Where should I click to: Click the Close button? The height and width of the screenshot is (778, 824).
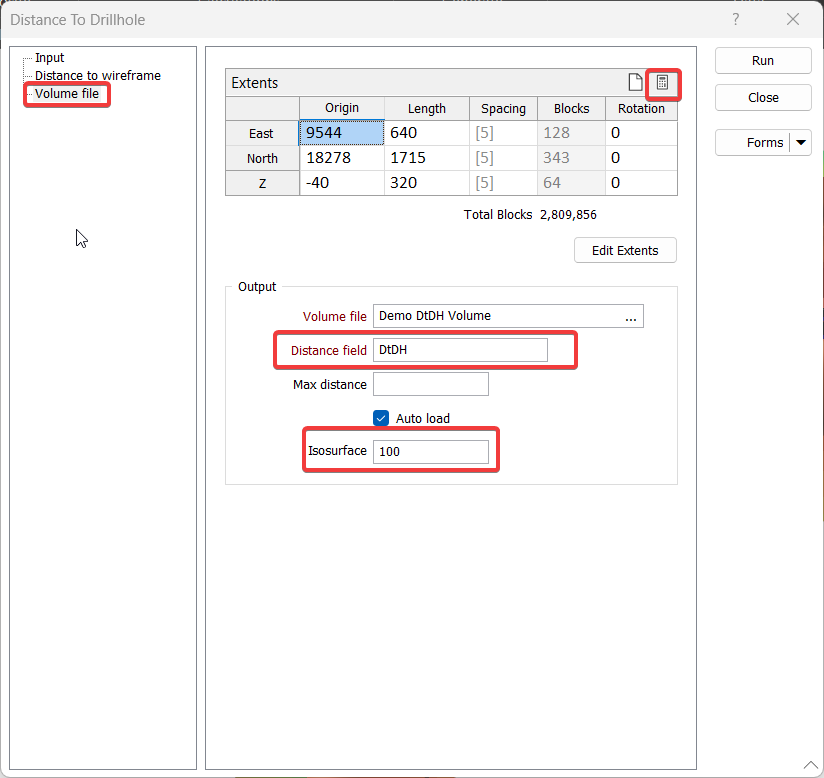pos(763,98)
